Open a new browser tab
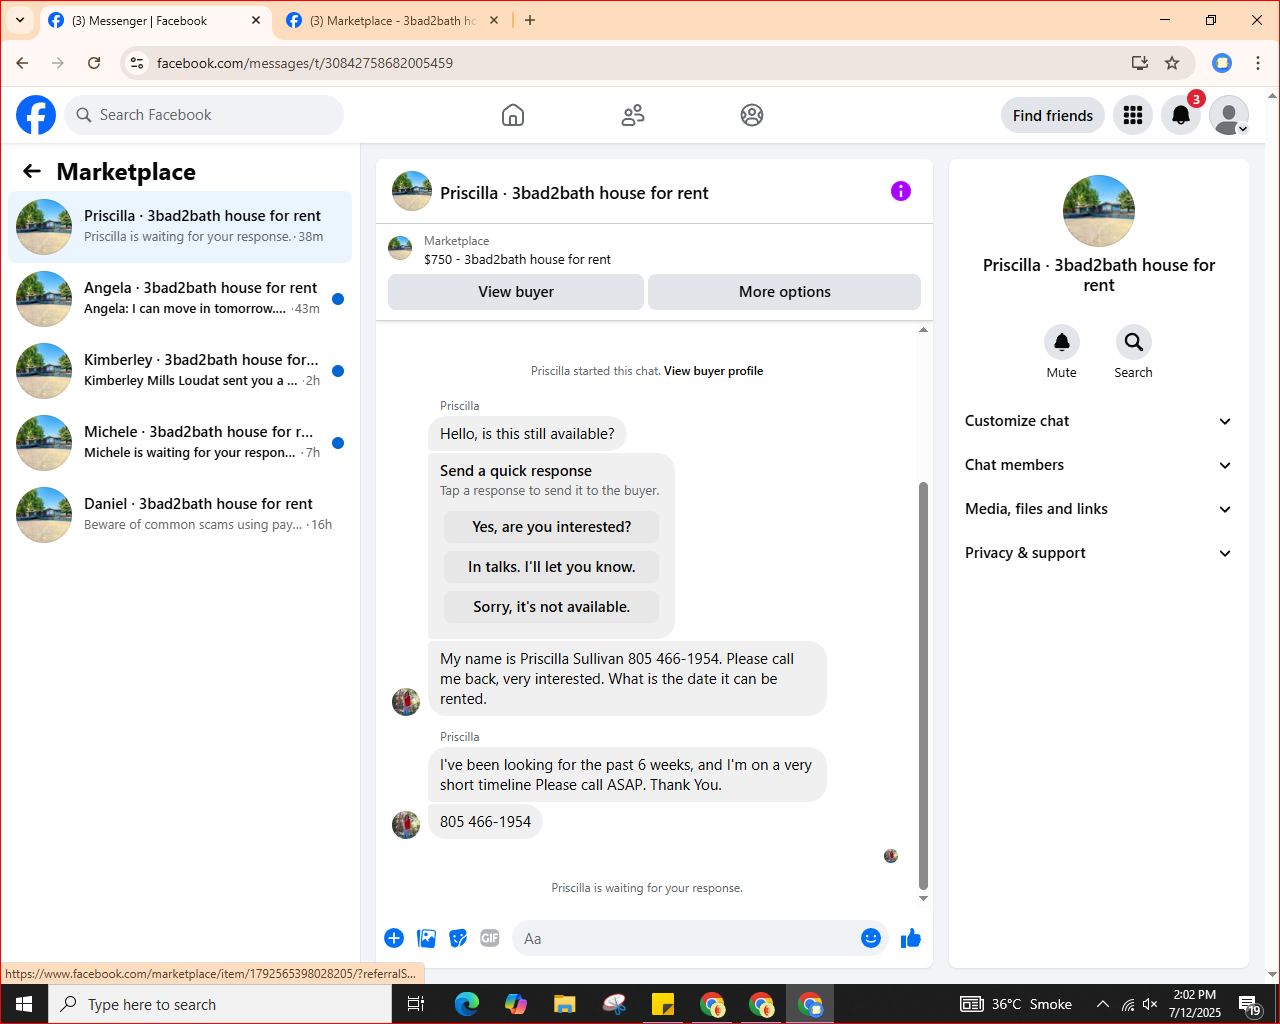This screenshot has height=1024, width=1280. click(530, 20)
